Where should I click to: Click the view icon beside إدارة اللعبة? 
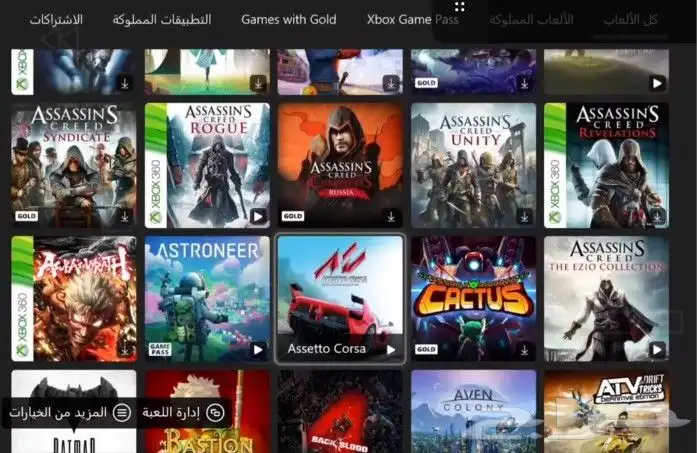click(x=216, y=413)
